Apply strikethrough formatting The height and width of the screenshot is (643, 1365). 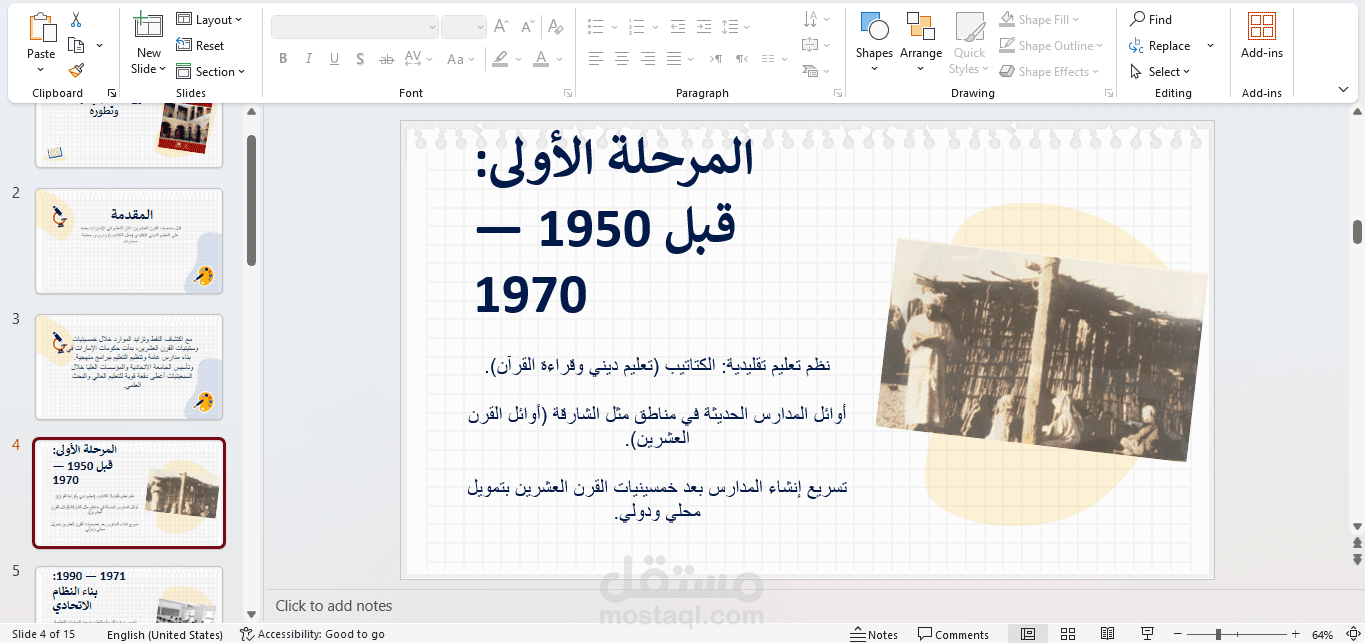pos(387,59)
